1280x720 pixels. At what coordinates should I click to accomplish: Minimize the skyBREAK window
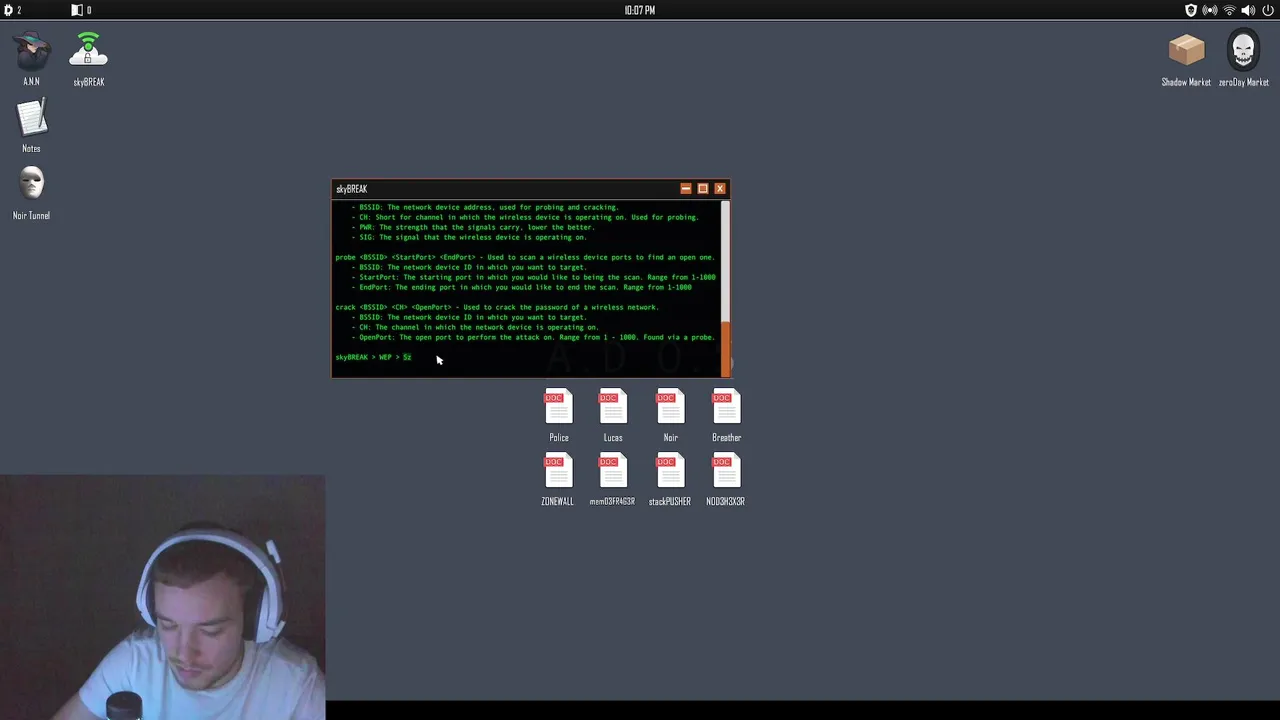(686, 188)
